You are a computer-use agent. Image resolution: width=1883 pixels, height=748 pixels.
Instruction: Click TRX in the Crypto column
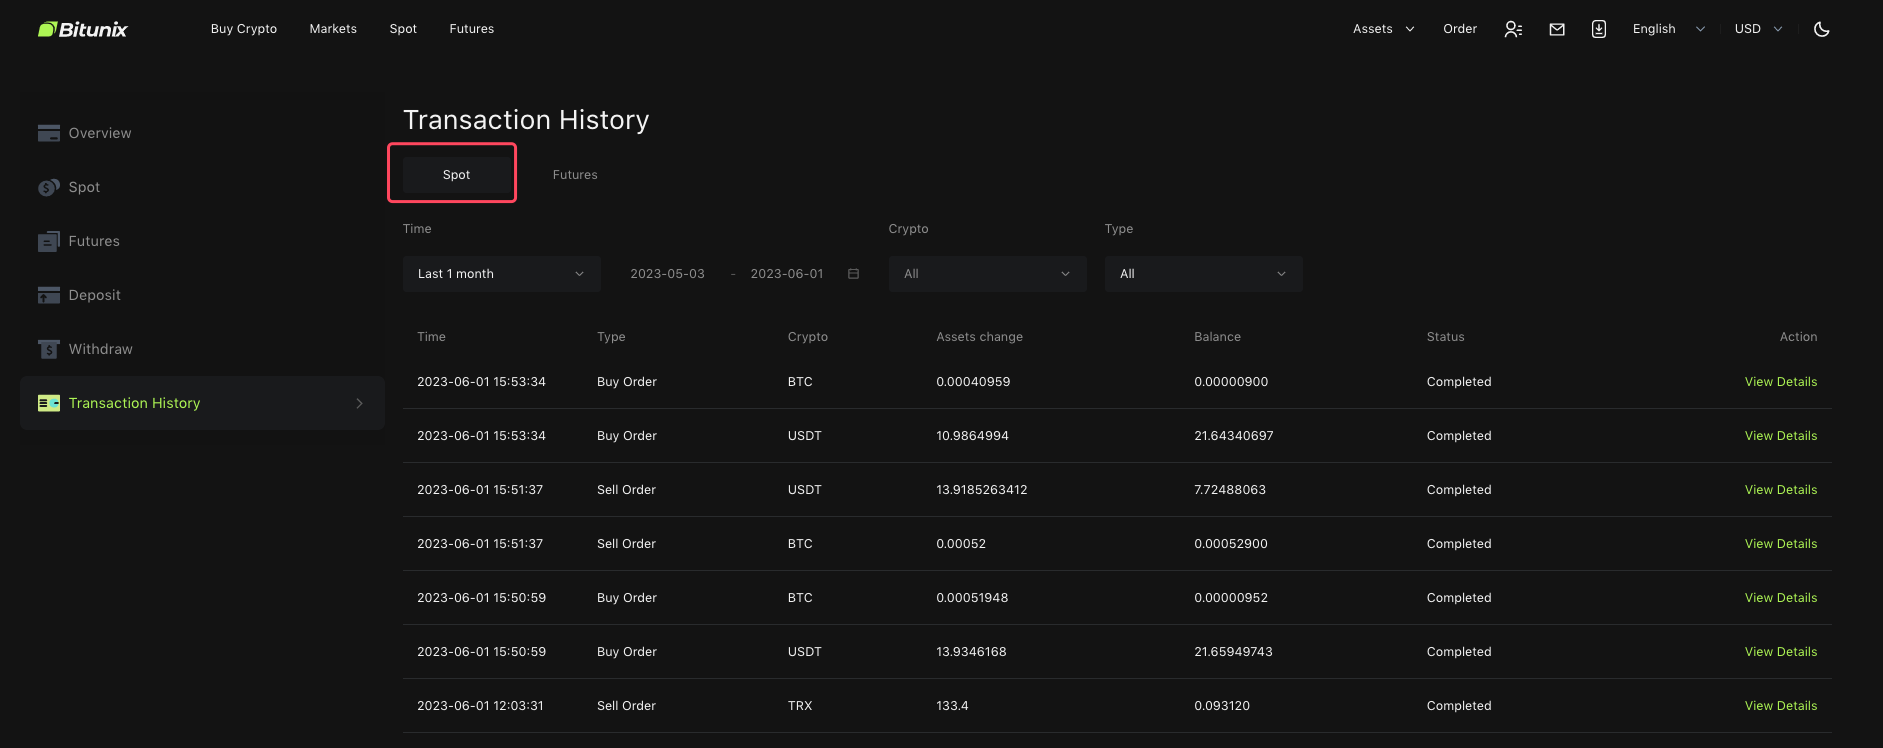(x=800, y=706)
